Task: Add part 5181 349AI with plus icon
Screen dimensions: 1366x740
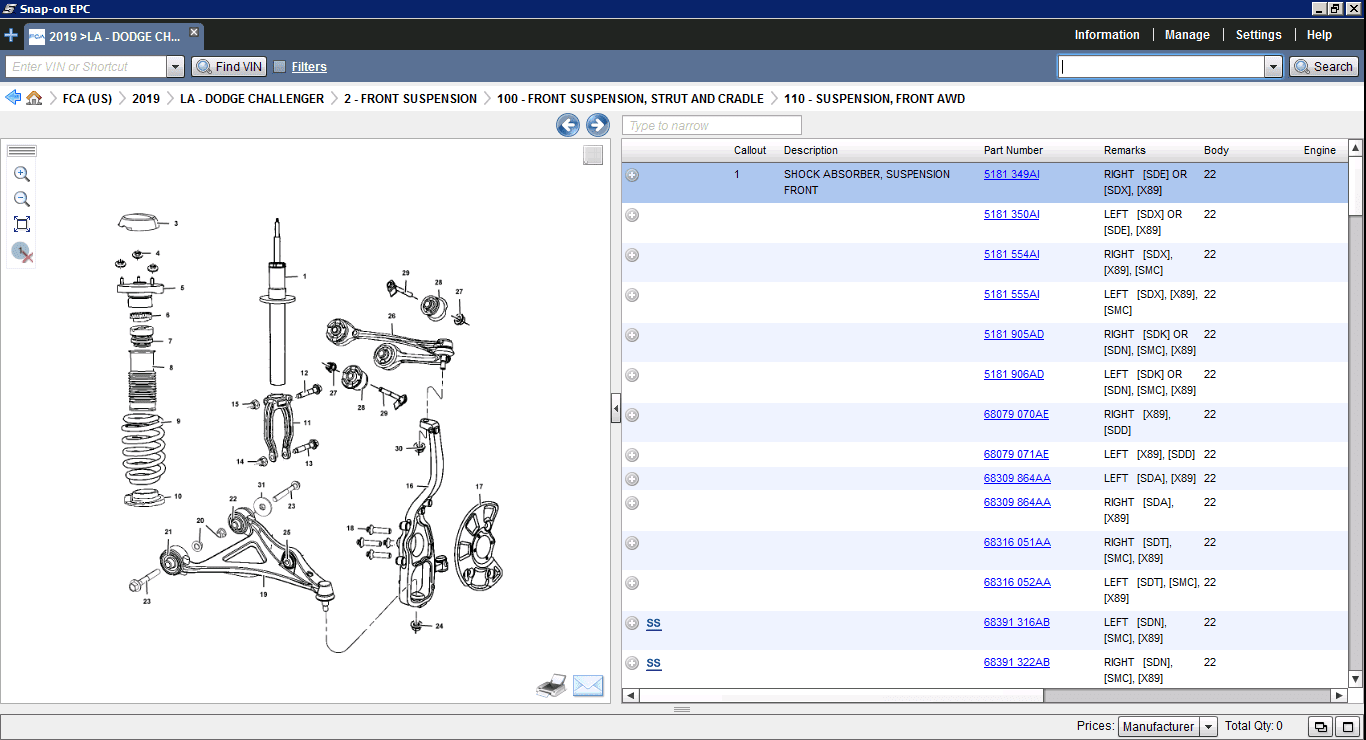Action: pos(632,175)
